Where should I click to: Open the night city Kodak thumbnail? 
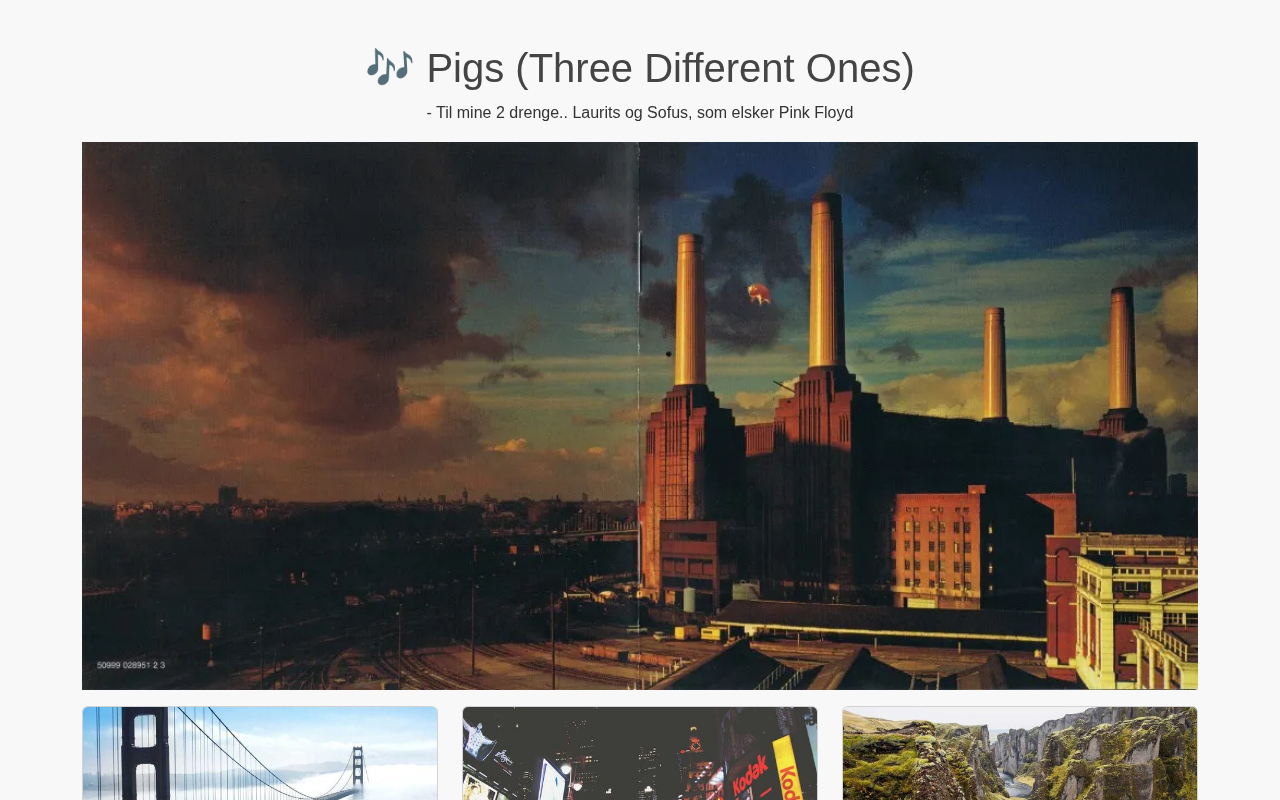(640, 753)
